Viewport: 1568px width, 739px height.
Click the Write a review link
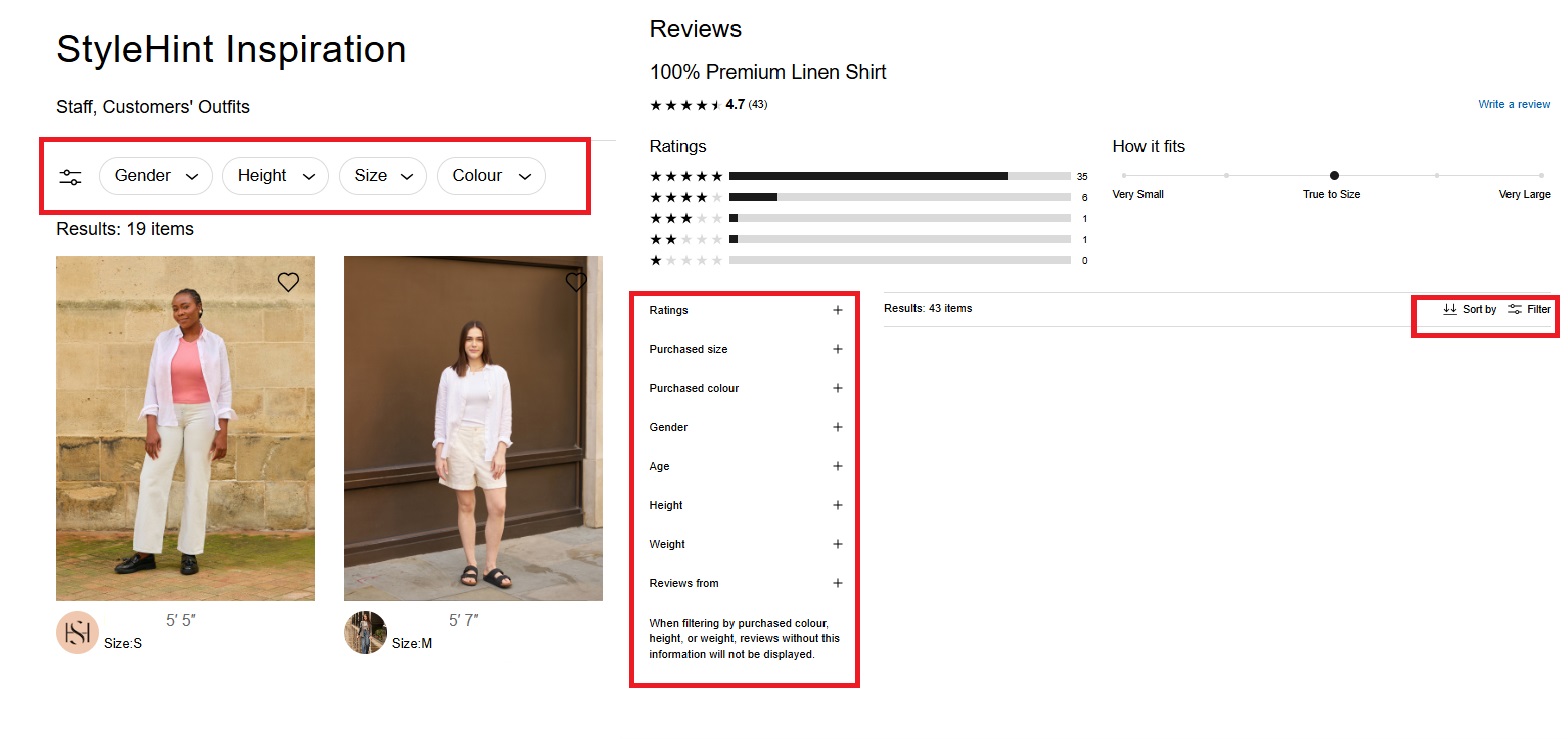1514,104
